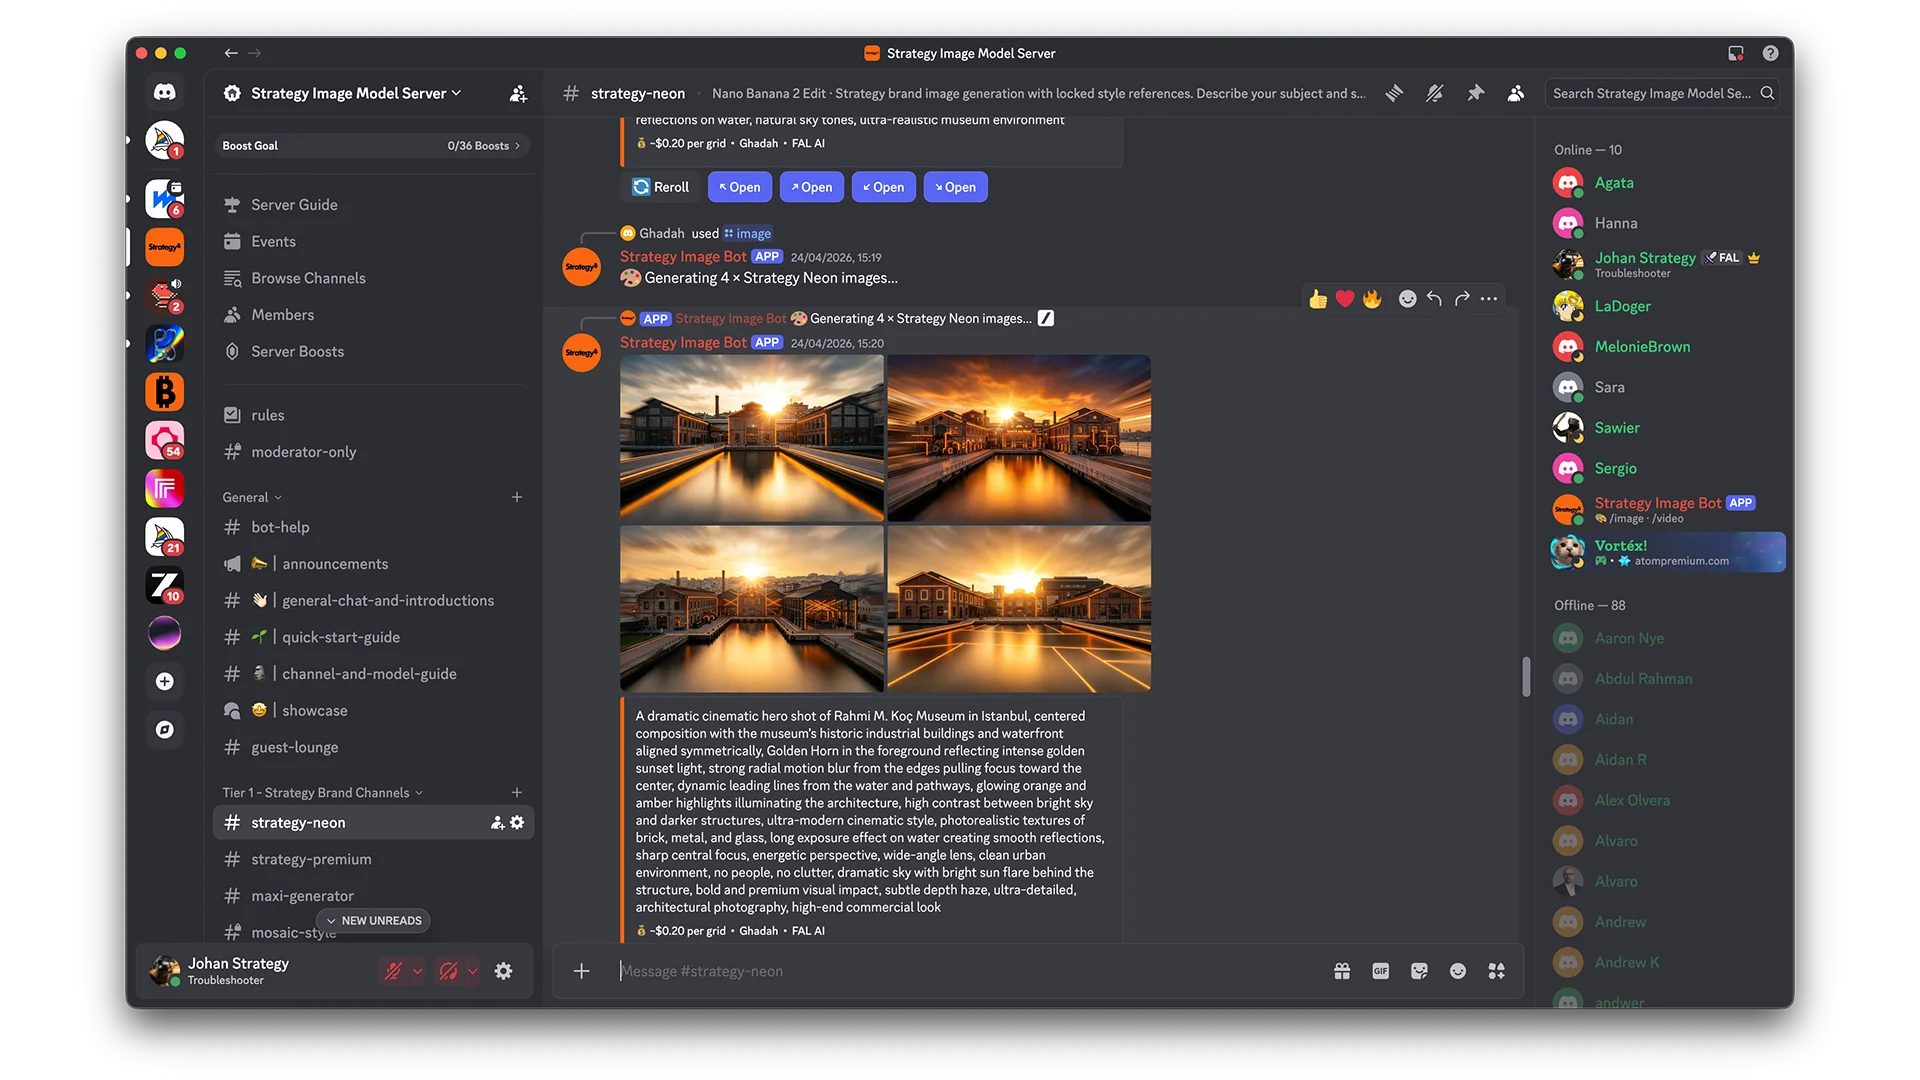Open emoji picker in message bar
1920x1080 pixels.
(1458, 971)
